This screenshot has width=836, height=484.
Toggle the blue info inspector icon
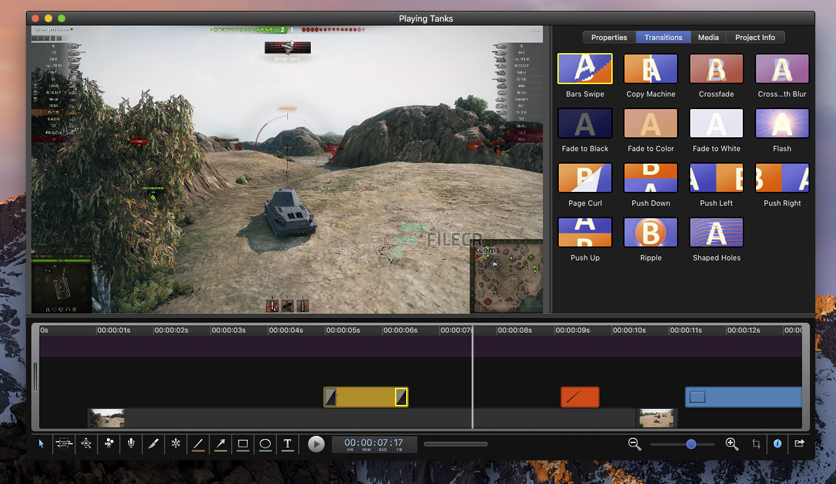777,443
